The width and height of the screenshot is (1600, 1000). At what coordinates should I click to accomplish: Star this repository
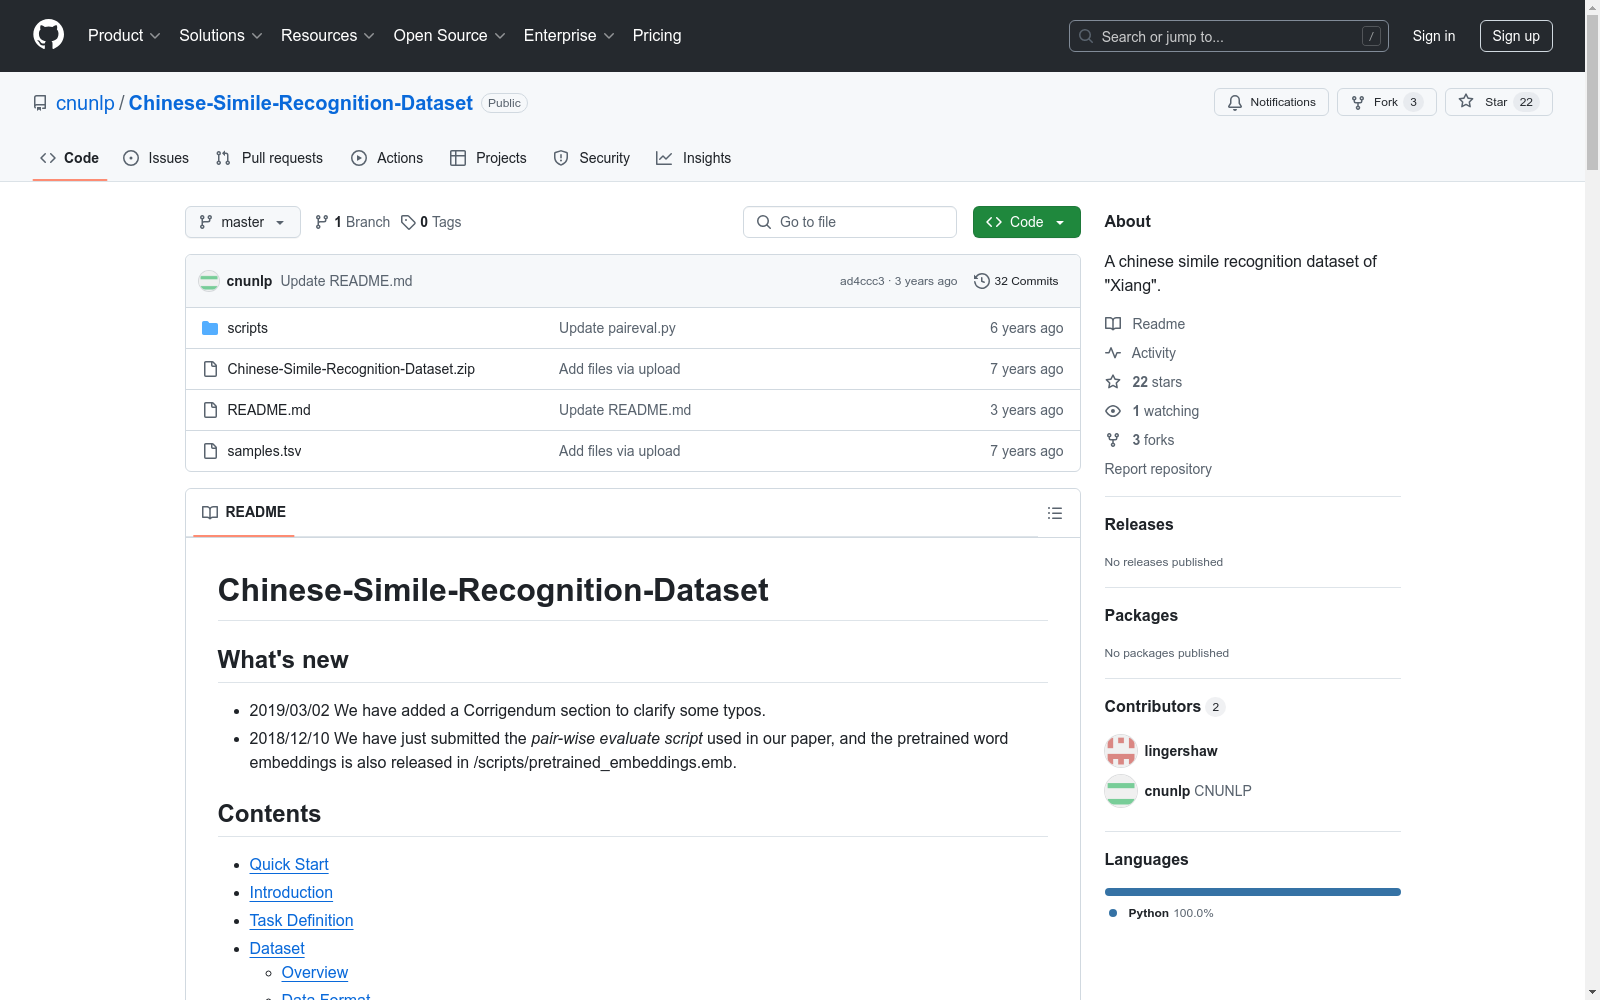click(1498, 102)
